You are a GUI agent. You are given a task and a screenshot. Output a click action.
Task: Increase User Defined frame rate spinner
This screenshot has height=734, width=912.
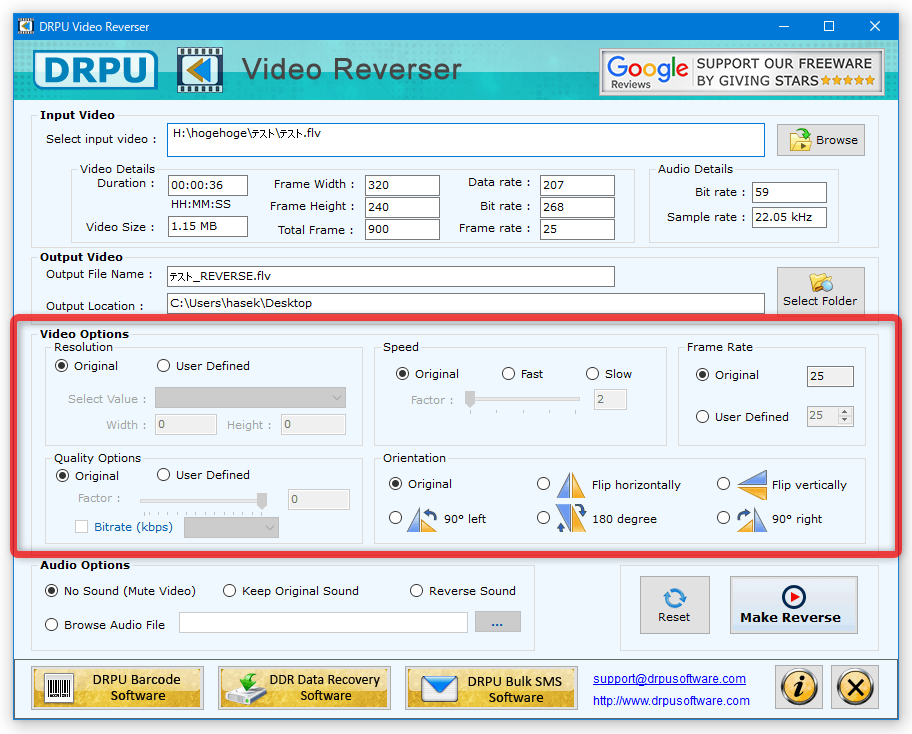pos(845,412)
